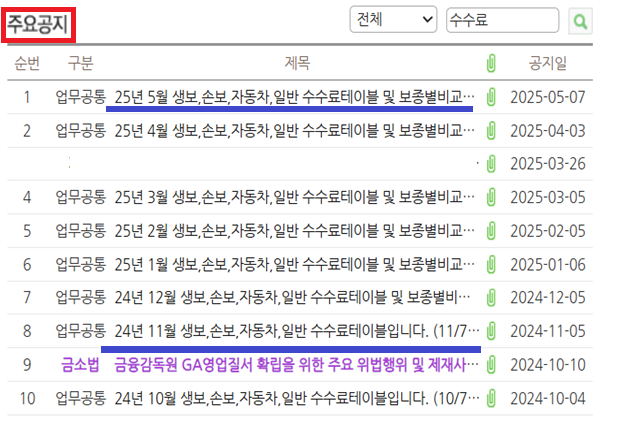Open the 전체 category dropdown
The height and width of the screenshot is (423, 624).
pyautogui.click(x=393, y=19)
